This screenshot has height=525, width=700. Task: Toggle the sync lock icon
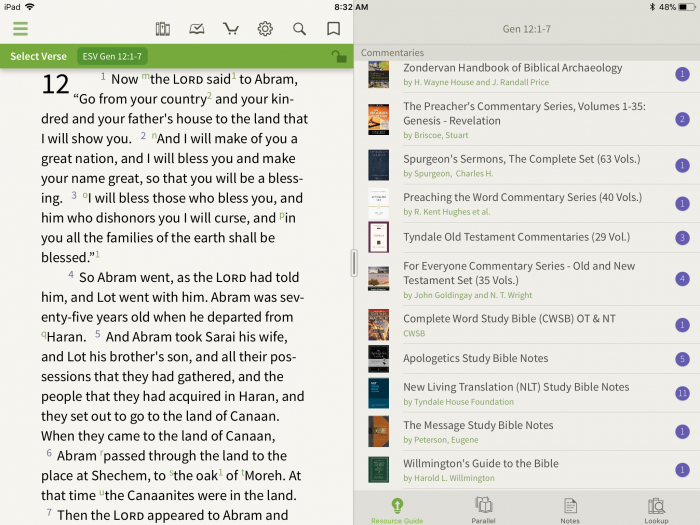(x=339, y=56)
